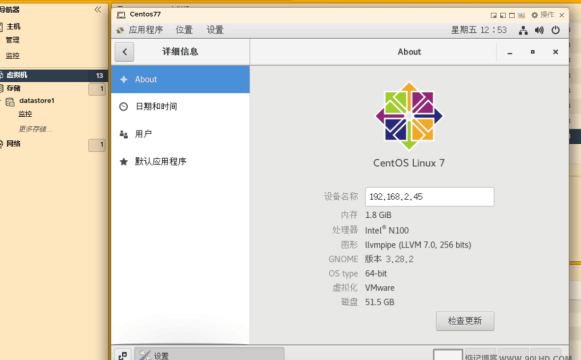
Task: Click the virtualization value VMware
Action: pos(380,288)
